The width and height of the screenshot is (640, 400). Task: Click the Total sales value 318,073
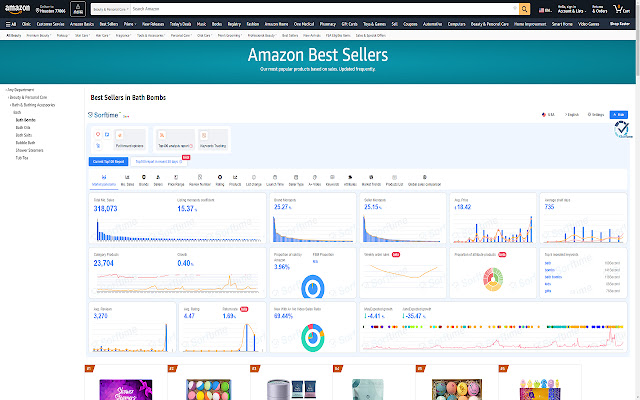pyautogui.click(x=105, y=209)
